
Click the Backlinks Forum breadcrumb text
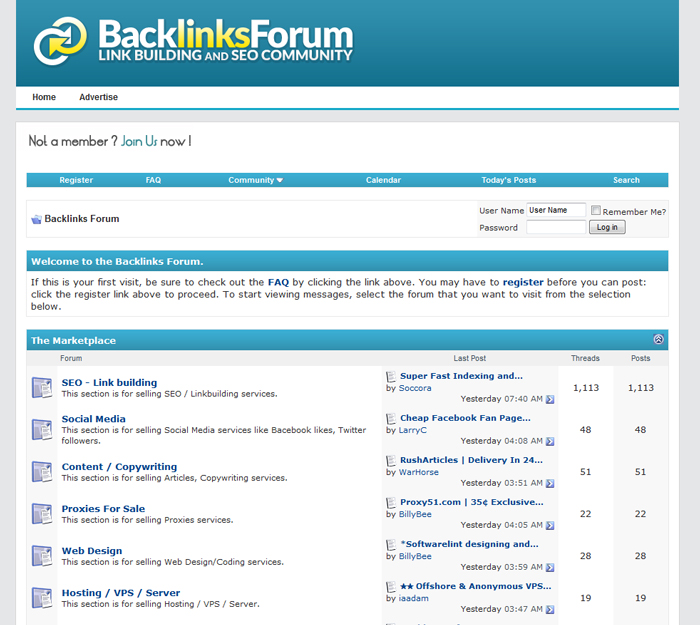[x=82, y=219]
